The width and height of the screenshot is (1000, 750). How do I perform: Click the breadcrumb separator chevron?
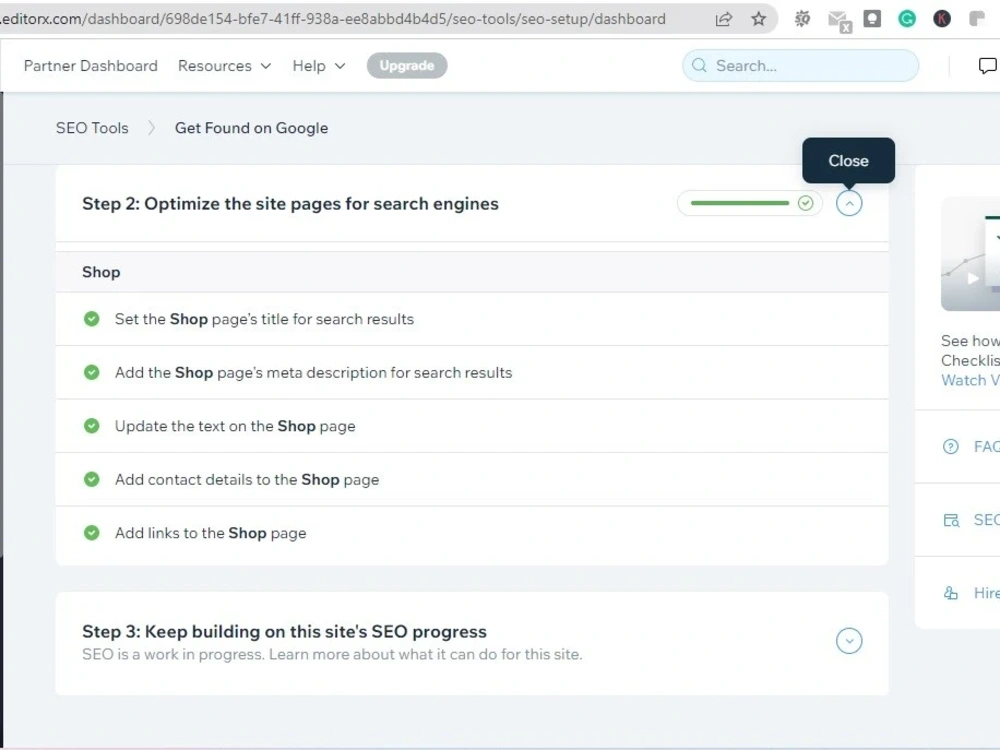point(151,128)
